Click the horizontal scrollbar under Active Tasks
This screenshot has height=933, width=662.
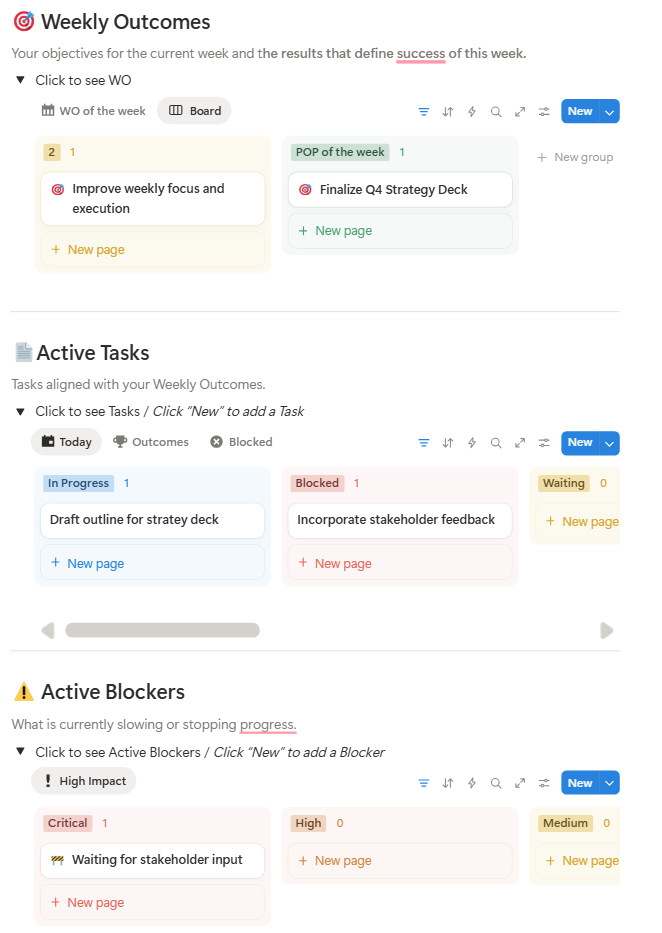tap(163, 630)
